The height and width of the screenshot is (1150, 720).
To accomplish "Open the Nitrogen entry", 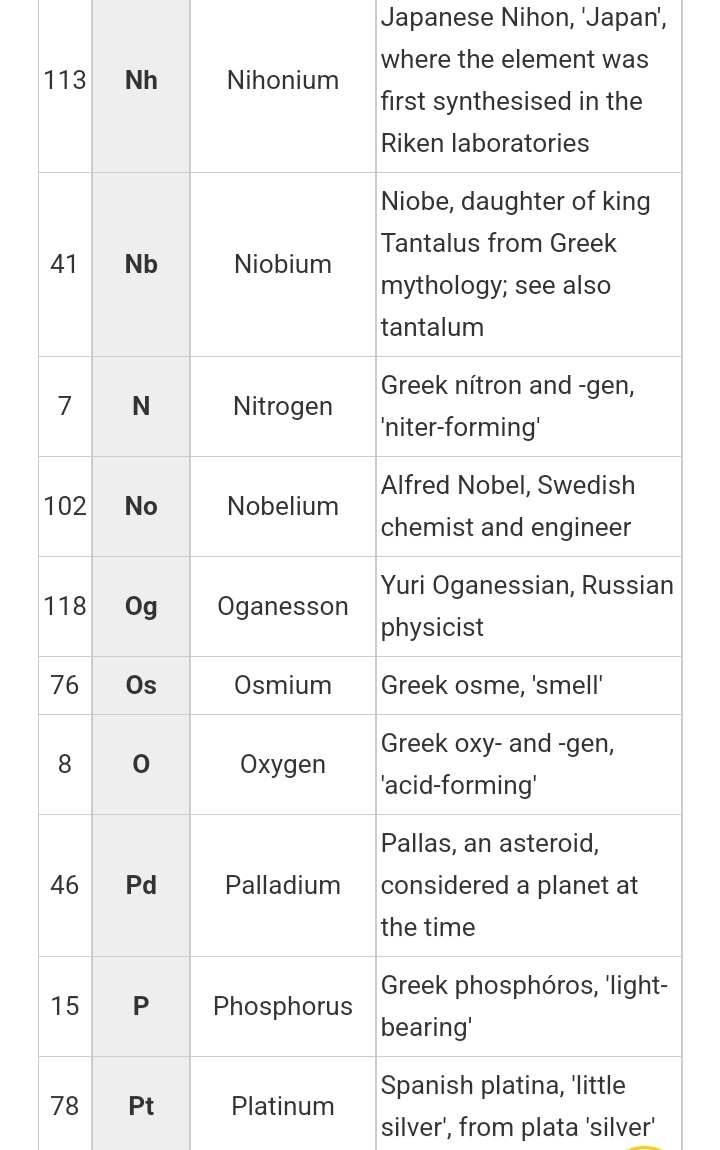I will (x=282, y=406).
